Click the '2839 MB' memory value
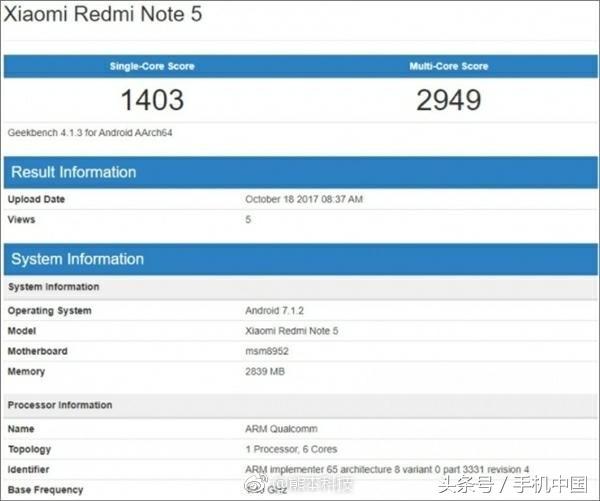 pos(265,372)
